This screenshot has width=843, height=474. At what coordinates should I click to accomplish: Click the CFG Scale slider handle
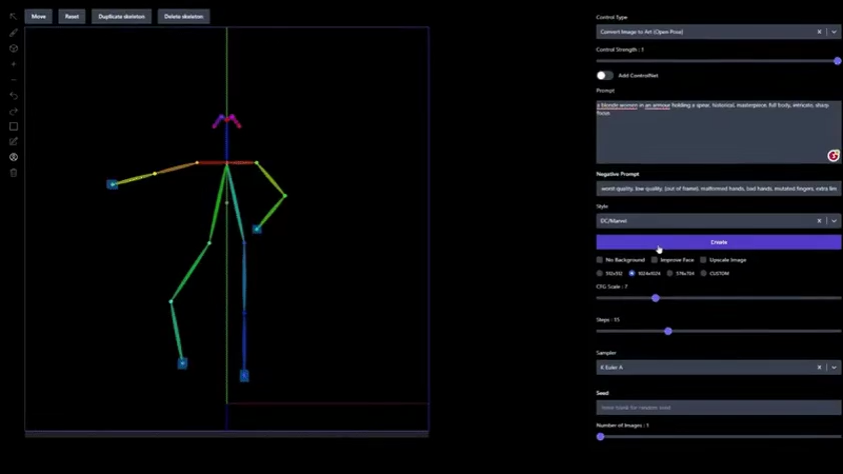click(655, 298)
